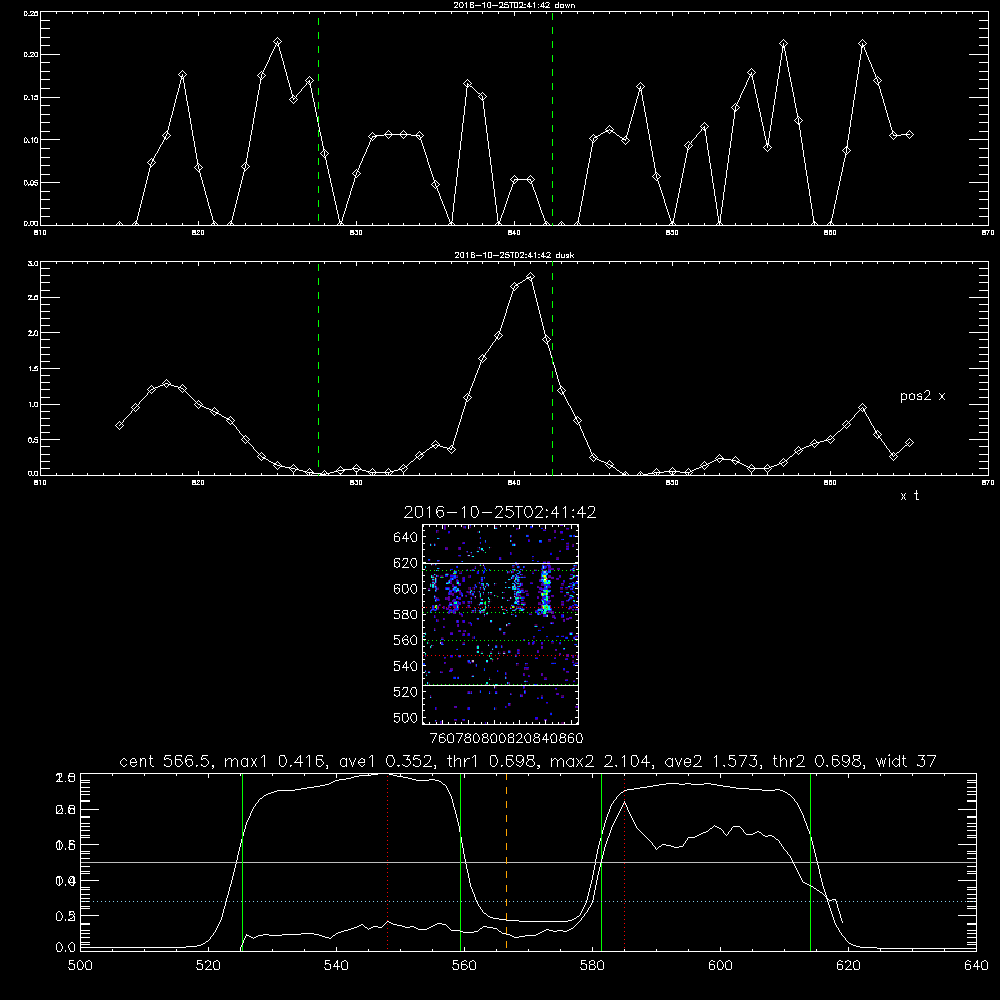The width and height of the screenshot is (1000, 1000).
Task: Click the dusk plot title text
Action: coord(515,255)
